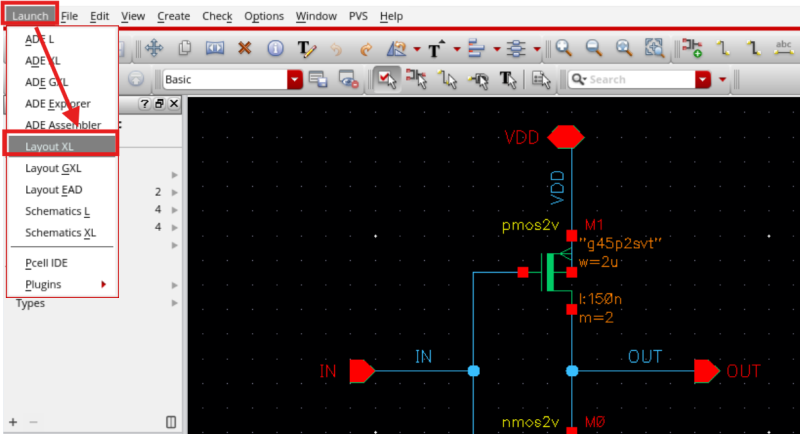Click the save workspace icon
Screen dimensions: 800x434
pyautogui.click(x=318, y=80)
